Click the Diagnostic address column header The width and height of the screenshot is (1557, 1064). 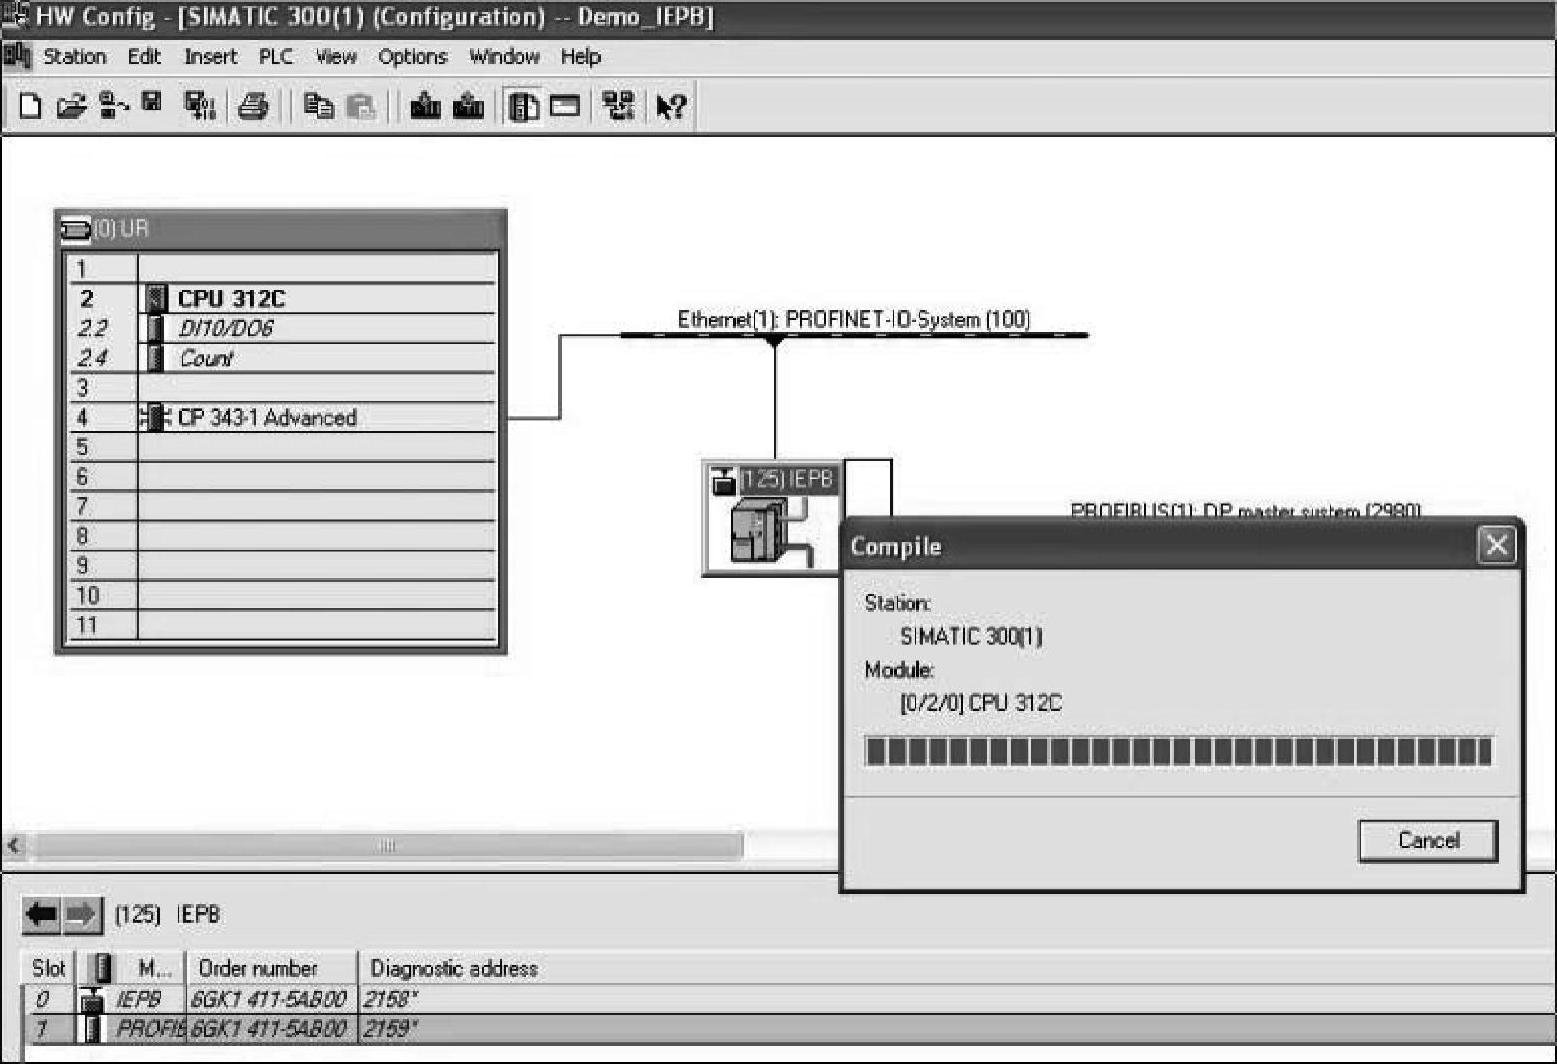(454, 968)
